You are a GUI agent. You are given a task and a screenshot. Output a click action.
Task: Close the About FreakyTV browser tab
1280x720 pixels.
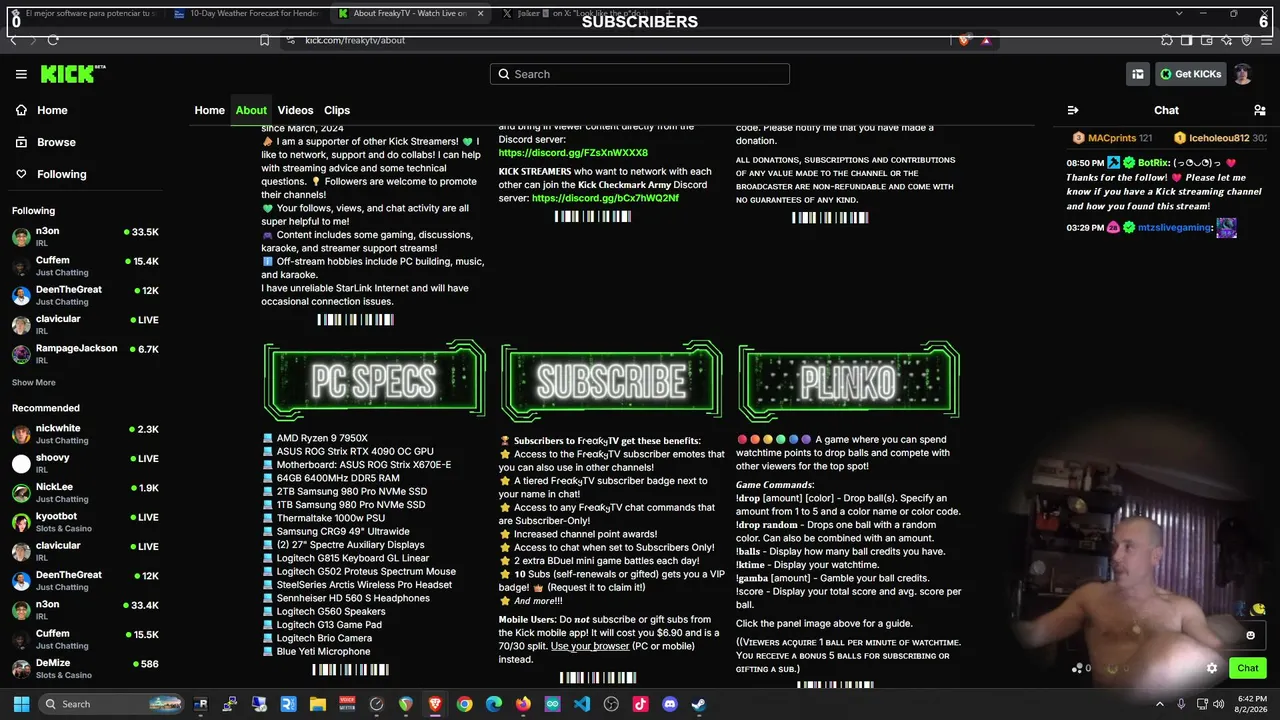coord(480,13)
